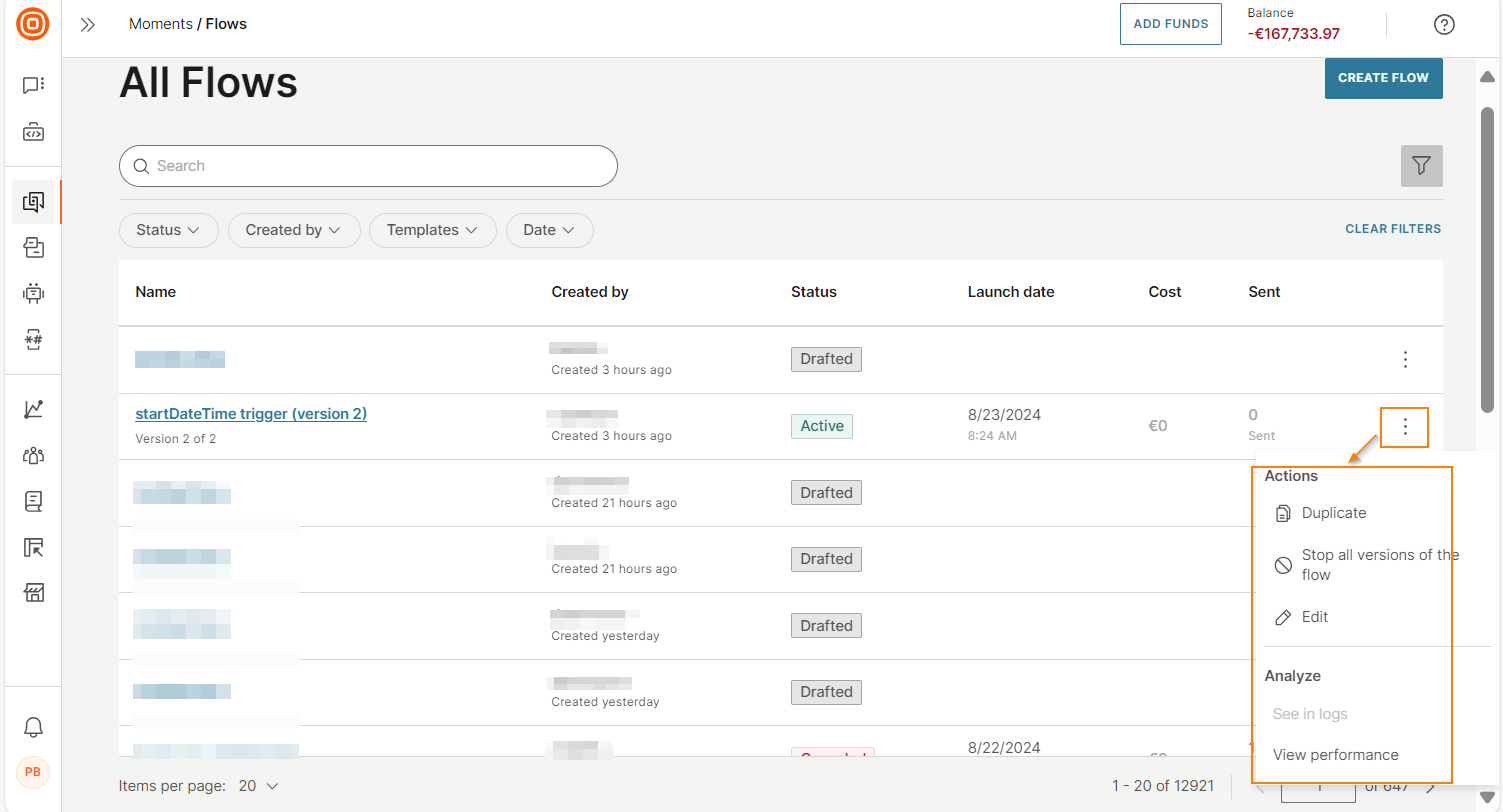
Task: Click the 8/23/2024 launch date cell
Action: coord(1004,414)
